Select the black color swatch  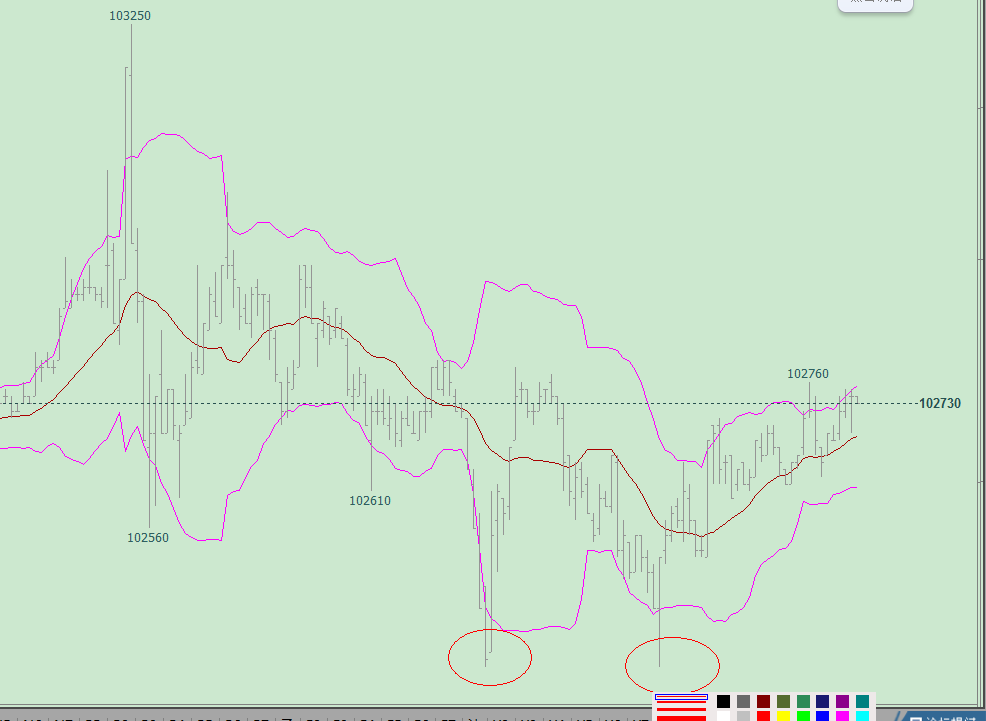click(723, 702)
